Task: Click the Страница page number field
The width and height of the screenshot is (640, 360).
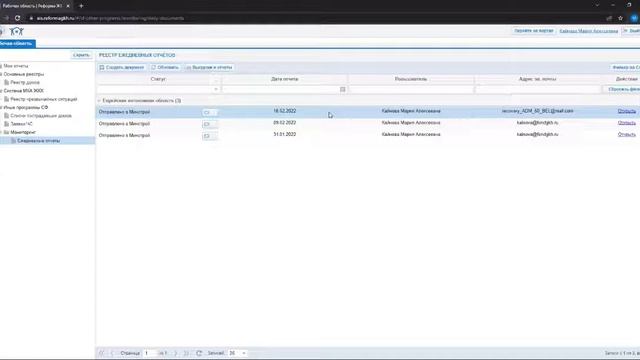Action: pos(150,353)
